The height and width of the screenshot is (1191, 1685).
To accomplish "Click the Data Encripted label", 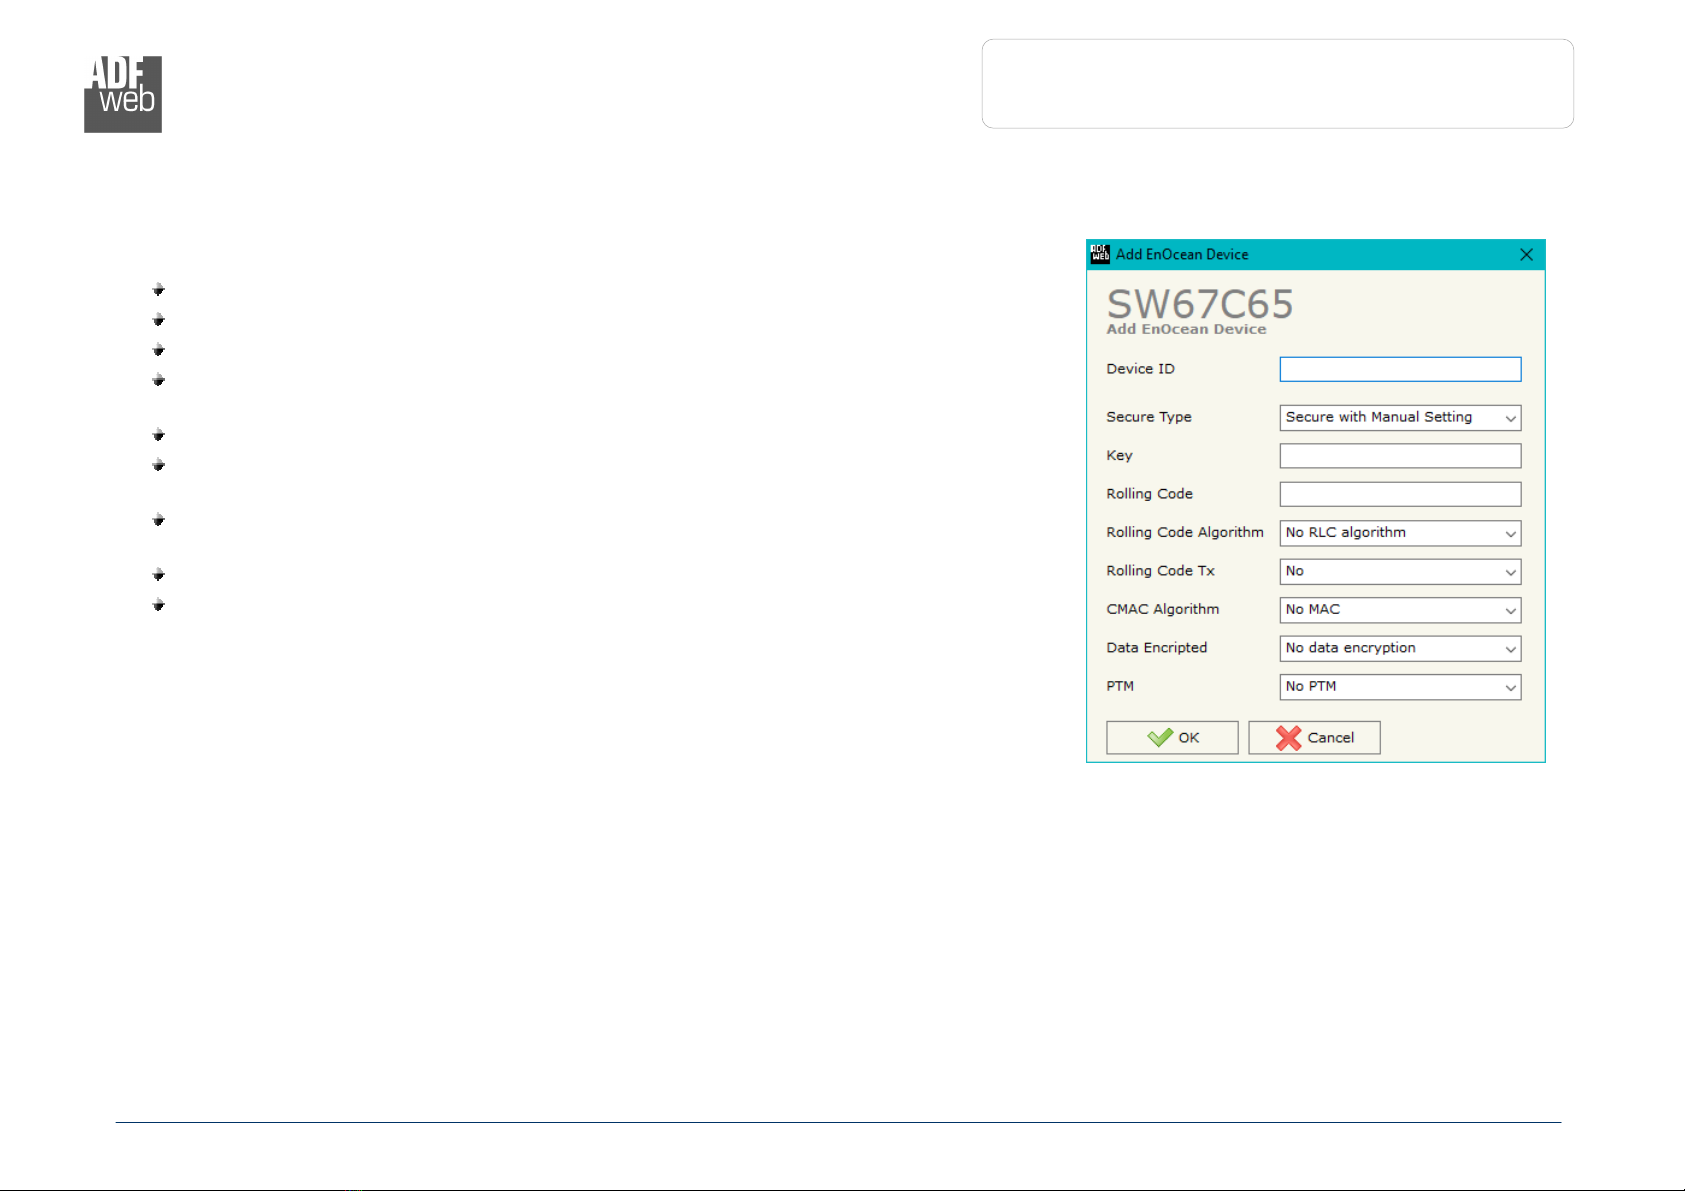I will click(1157, 648).
